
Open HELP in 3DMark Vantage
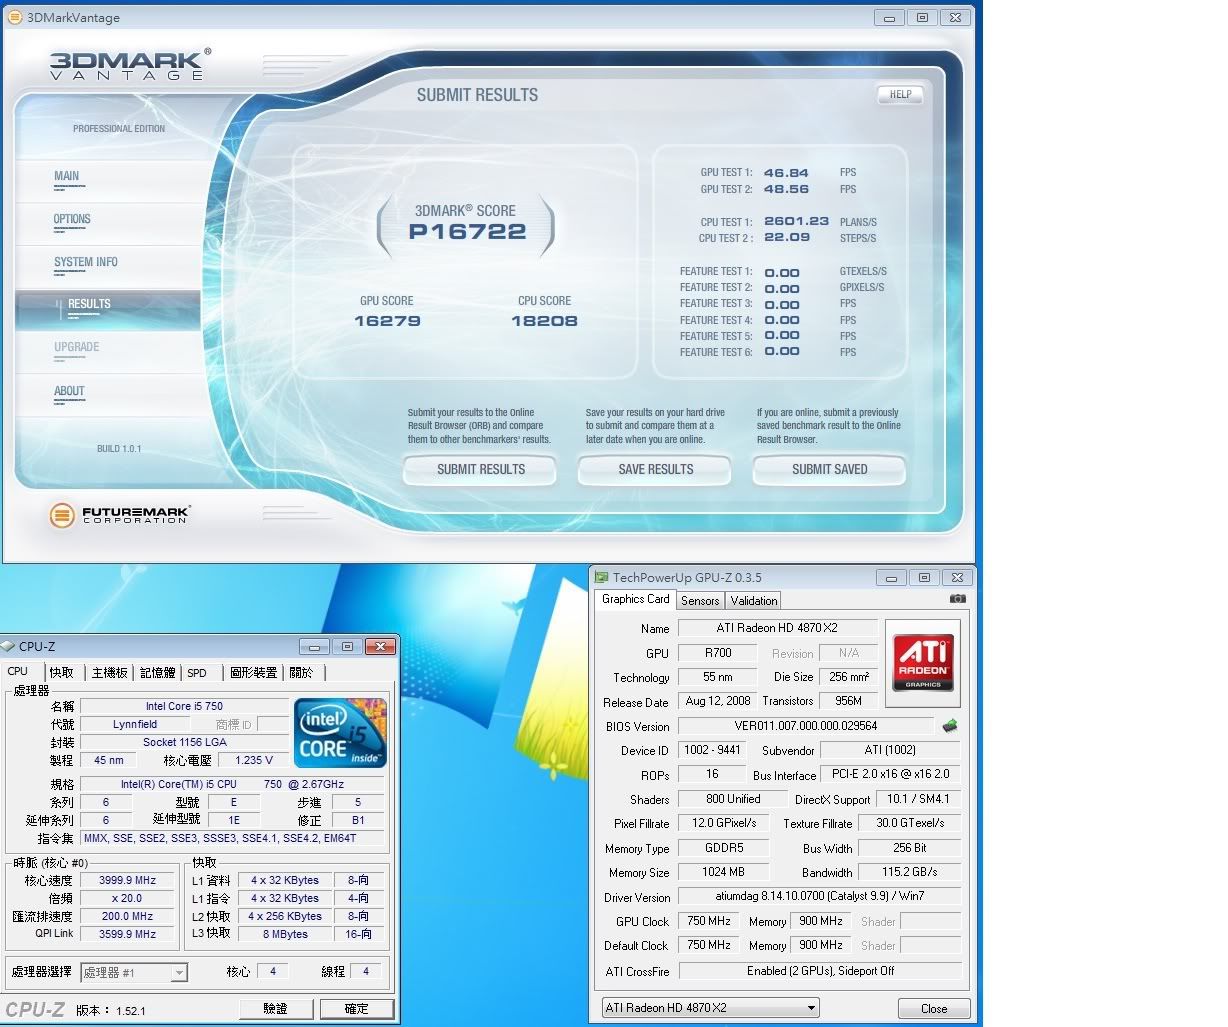pyautogui.click(x=900, y=95)
